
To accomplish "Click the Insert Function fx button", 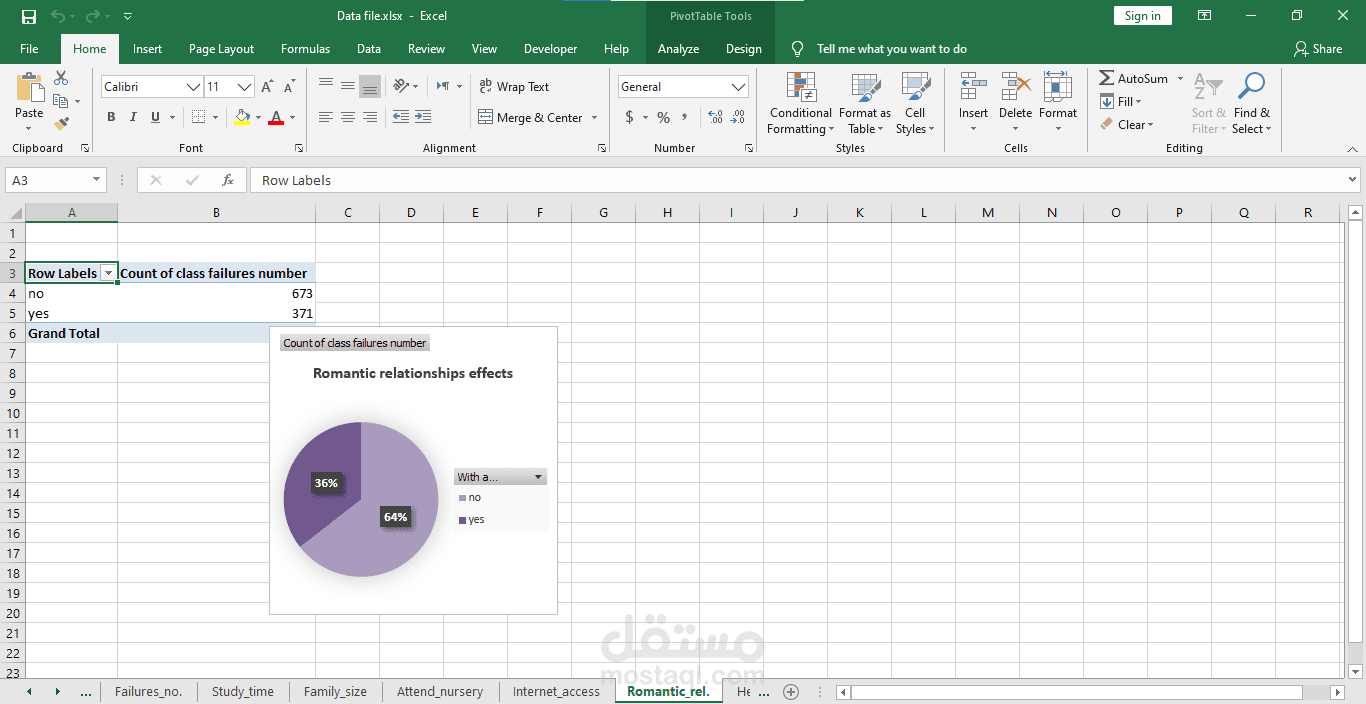I will pos(228,180).
